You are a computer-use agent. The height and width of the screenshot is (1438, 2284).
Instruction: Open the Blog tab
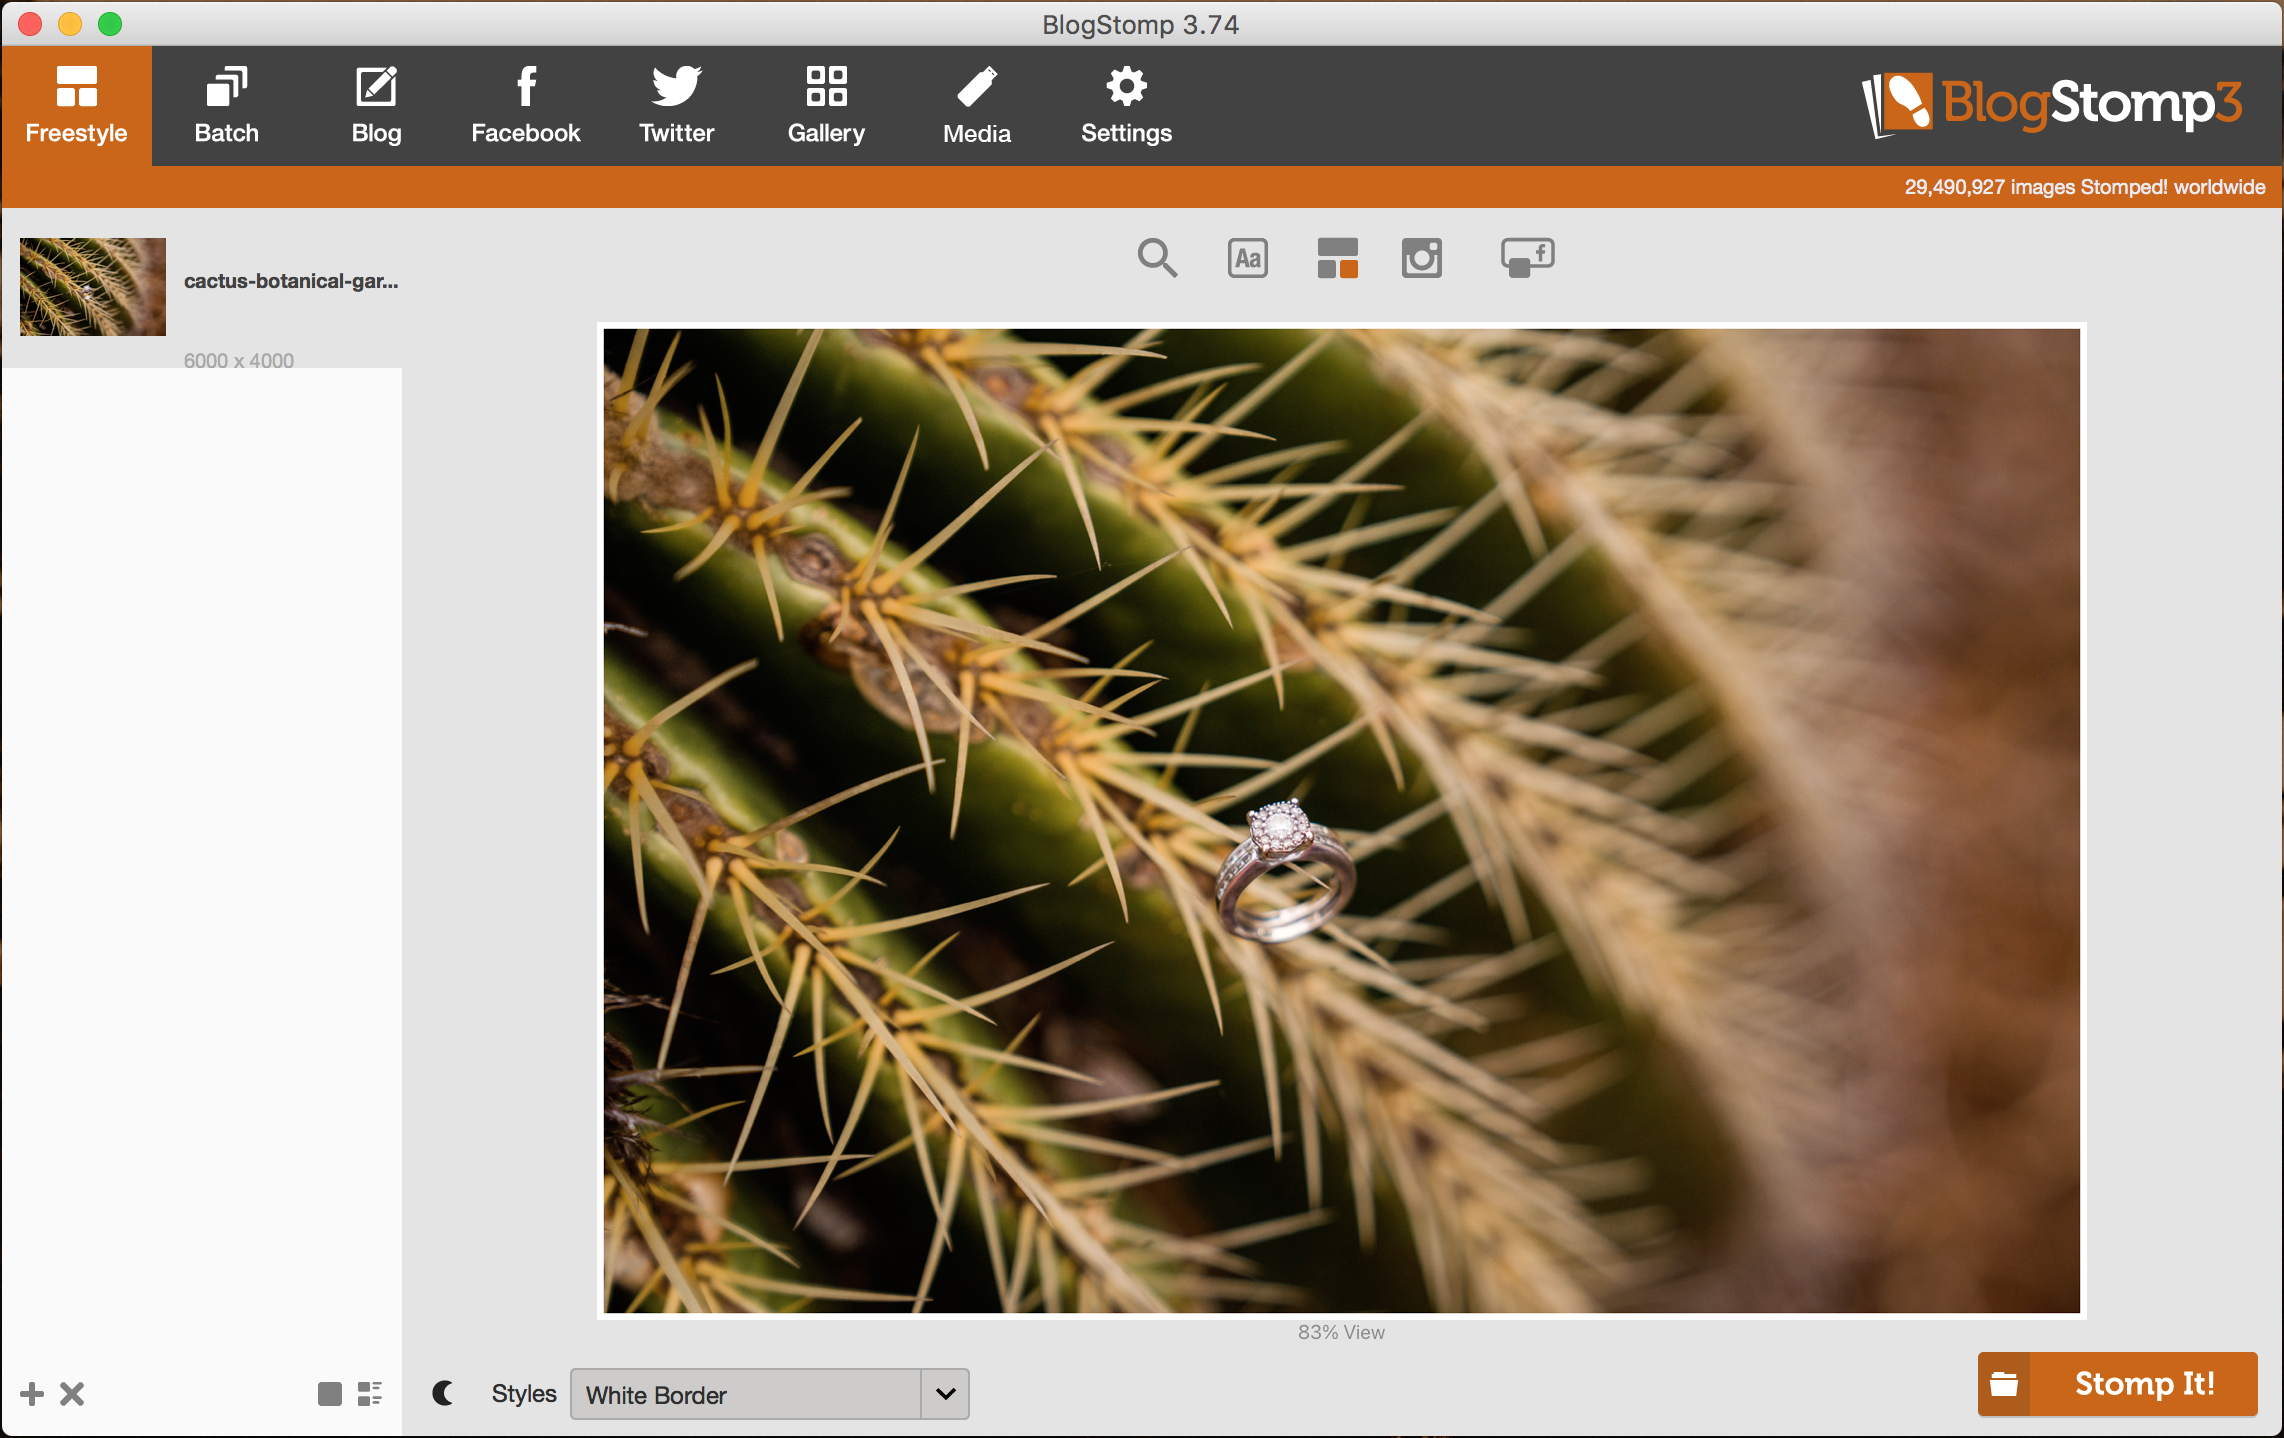pos(376,106)
